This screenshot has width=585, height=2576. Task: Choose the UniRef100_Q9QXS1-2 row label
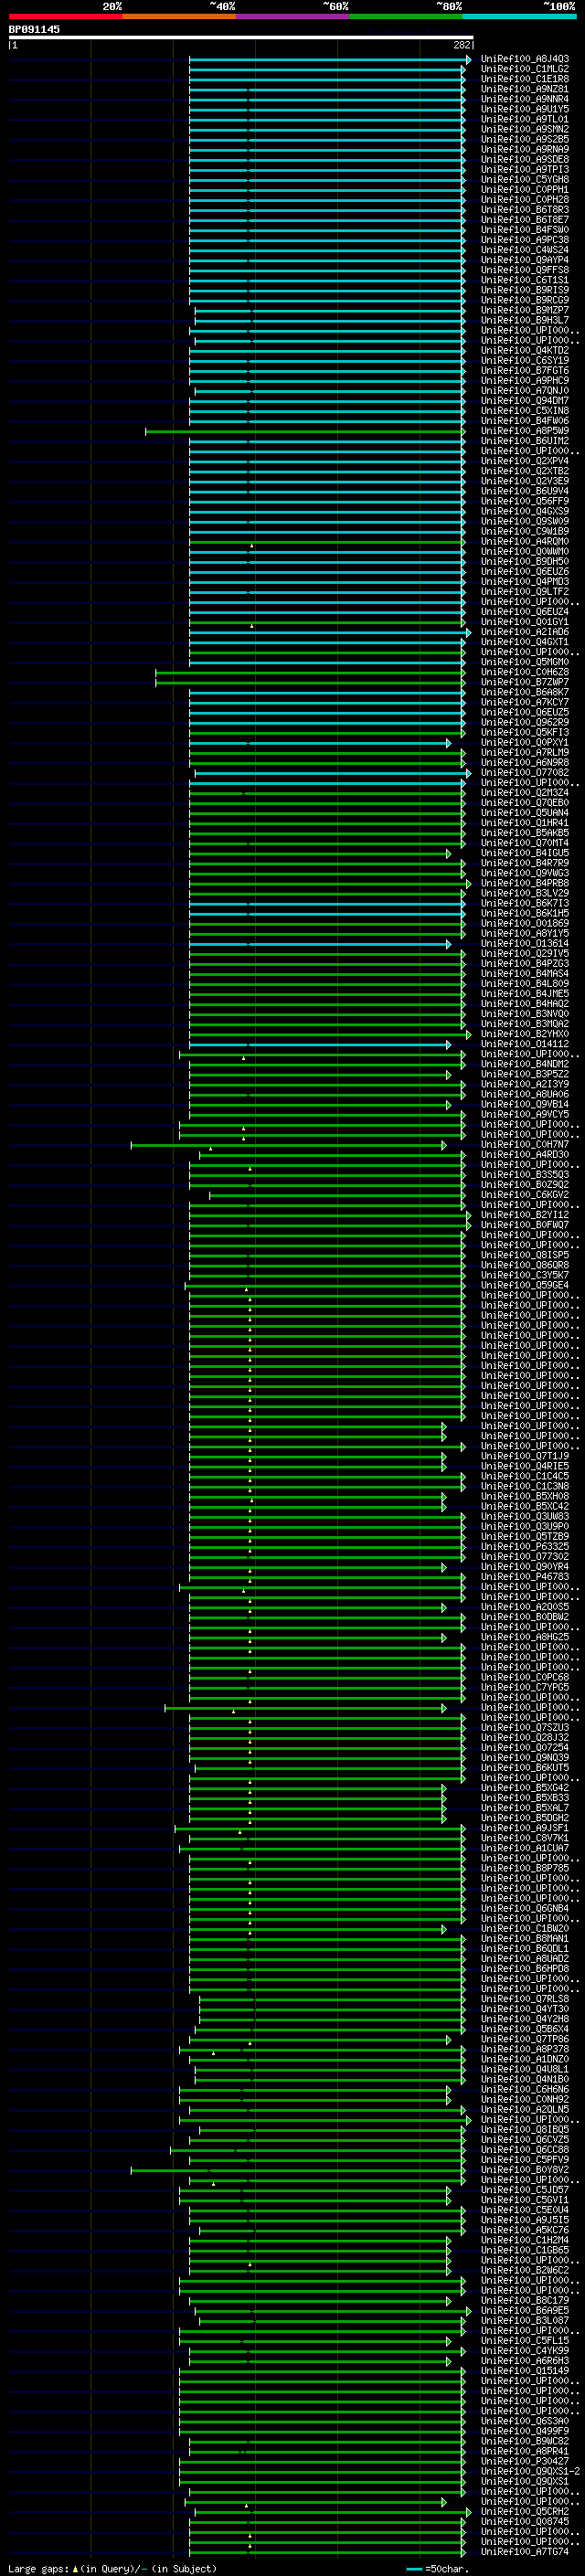coord(530,2470)
